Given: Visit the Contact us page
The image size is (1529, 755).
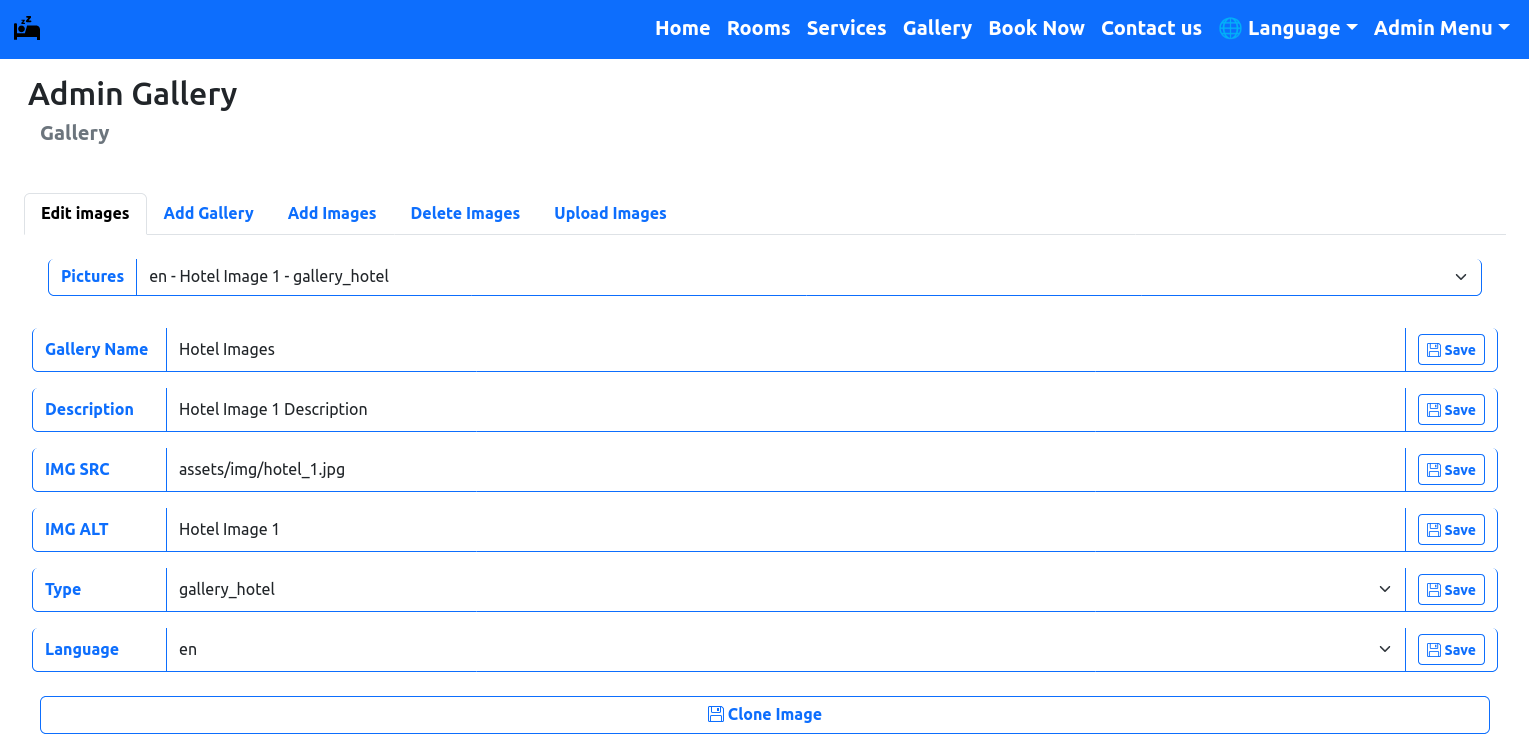Looking at the screenshot, I should tap(1152, 29).
